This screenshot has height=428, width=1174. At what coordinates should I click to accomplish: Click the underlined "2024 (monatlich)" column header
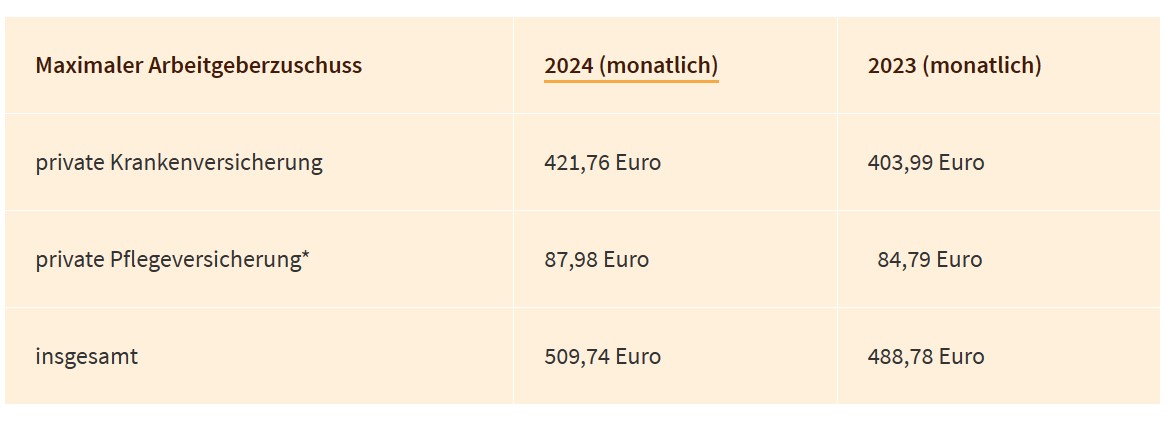(631, 66)
